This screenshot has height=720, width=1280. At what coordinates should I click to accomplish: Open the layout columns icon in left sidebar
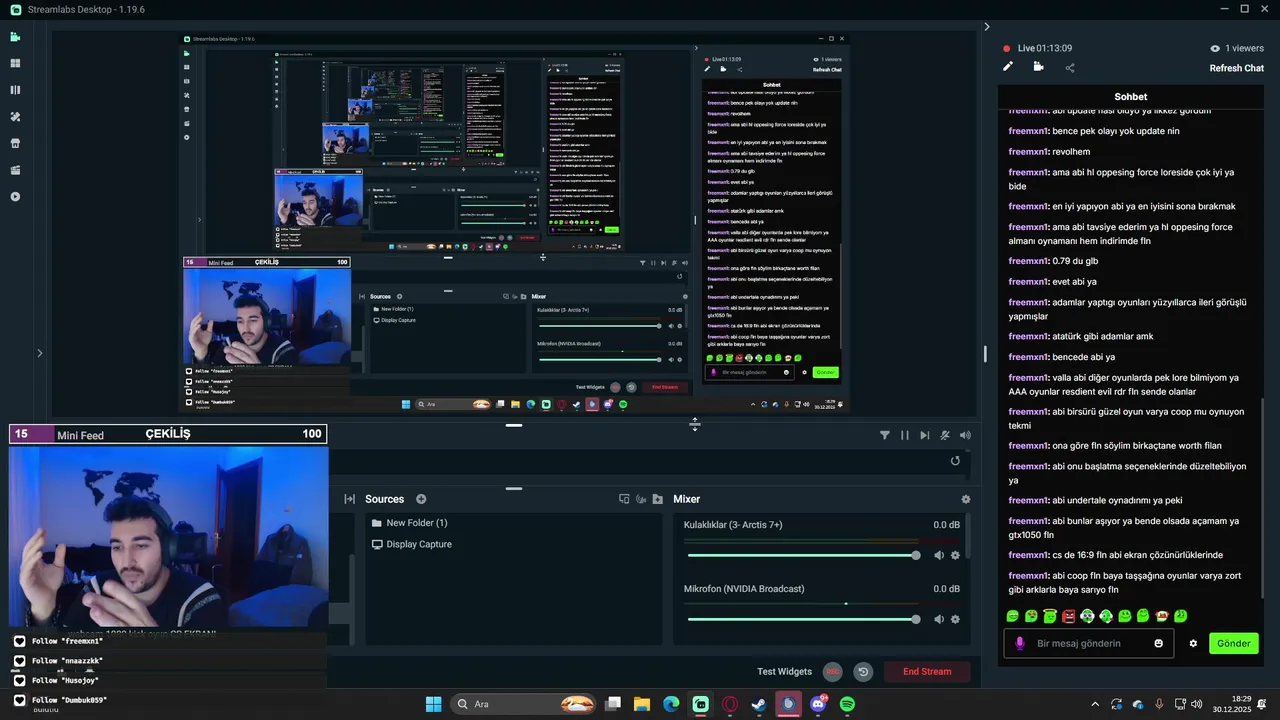tap(15, 90)
